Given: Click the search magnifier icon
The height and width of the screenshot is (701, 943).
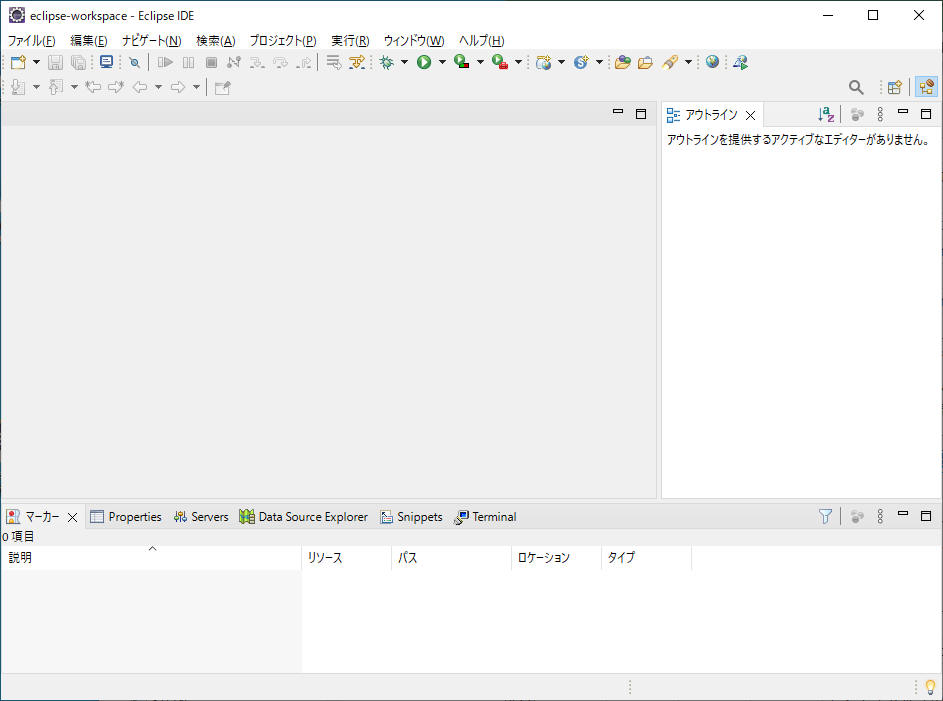Looking at the screenshot, I should click(x=856, y=87).
